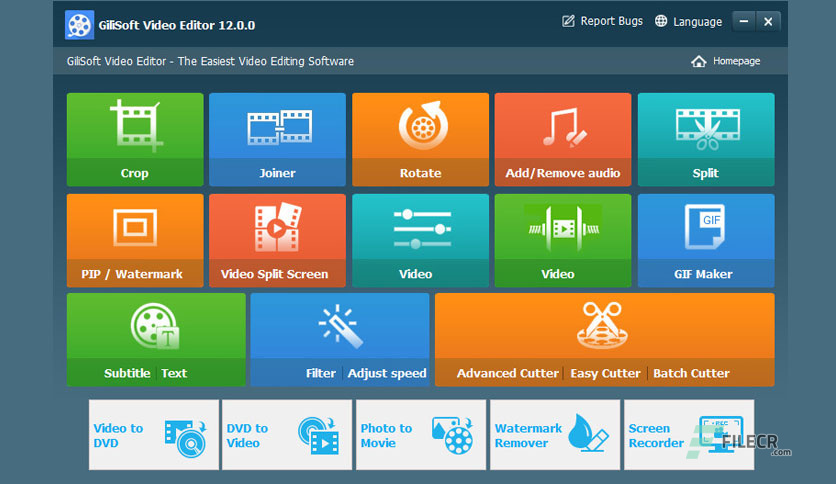Screen dimensions: 836x484
Task: Choose the Split label
Action: pos(705,173)
